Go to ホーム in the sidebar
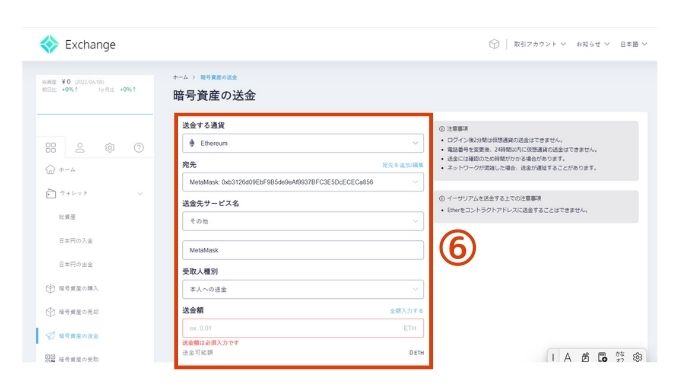The width and height of the screenshot is (680, 390). [67, 170]
